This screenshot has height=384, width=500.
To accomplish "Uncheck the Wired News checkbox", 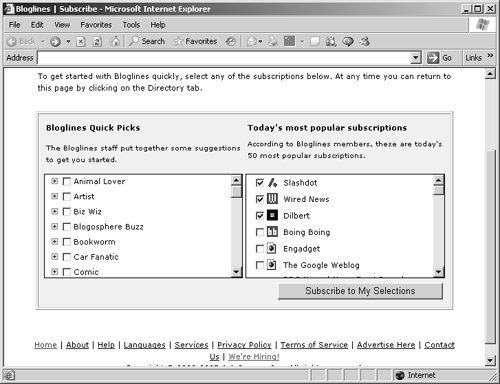I will pos(260,199).
